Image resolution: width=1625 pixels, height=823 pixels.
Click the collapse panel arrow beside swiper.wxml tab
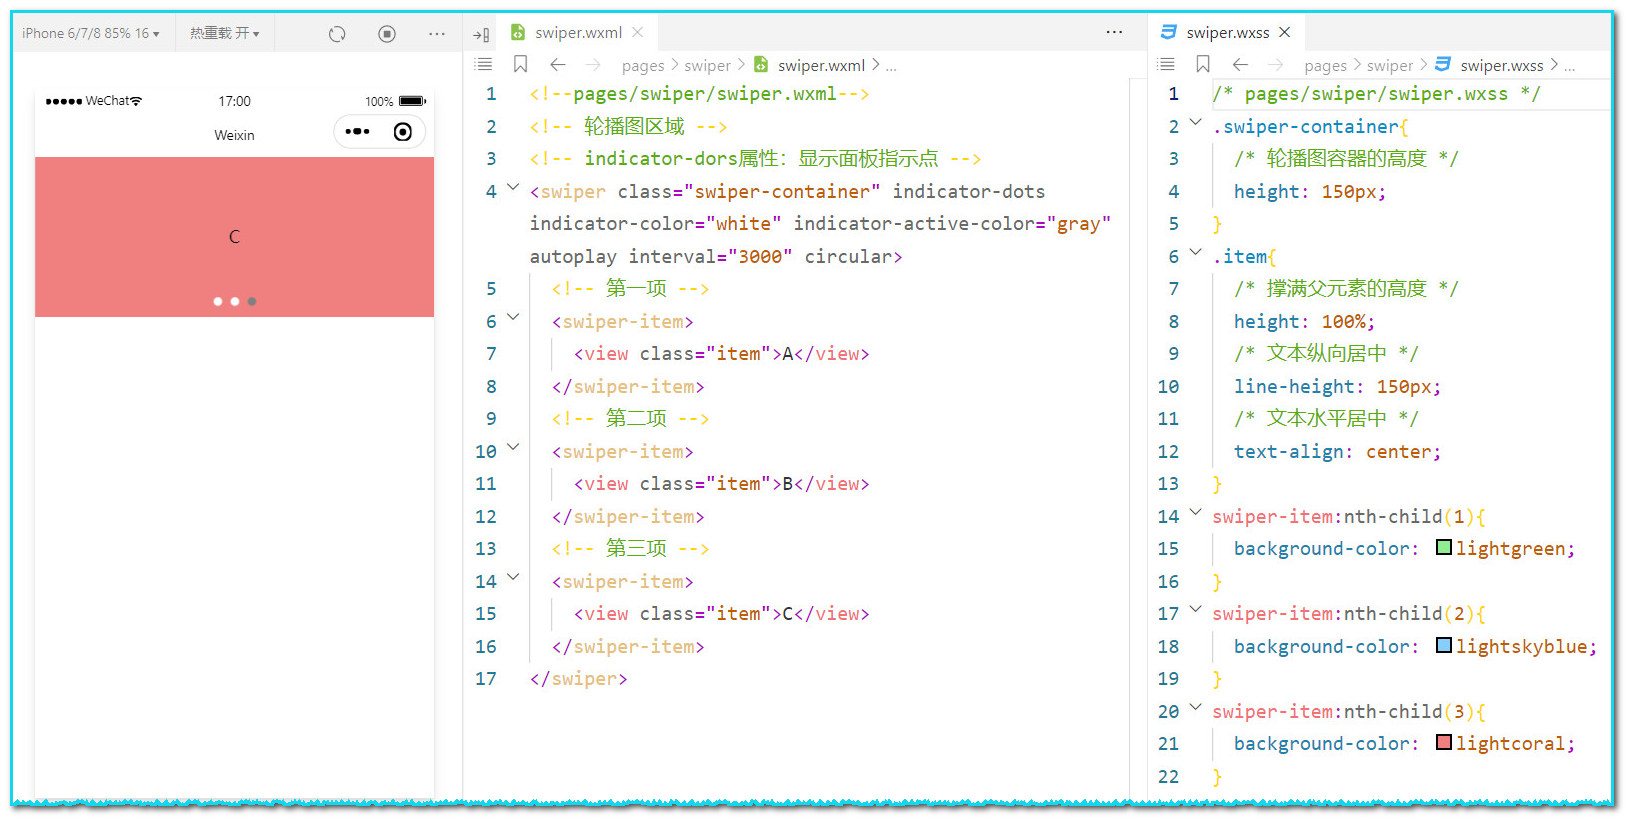[x=481, y=34]
